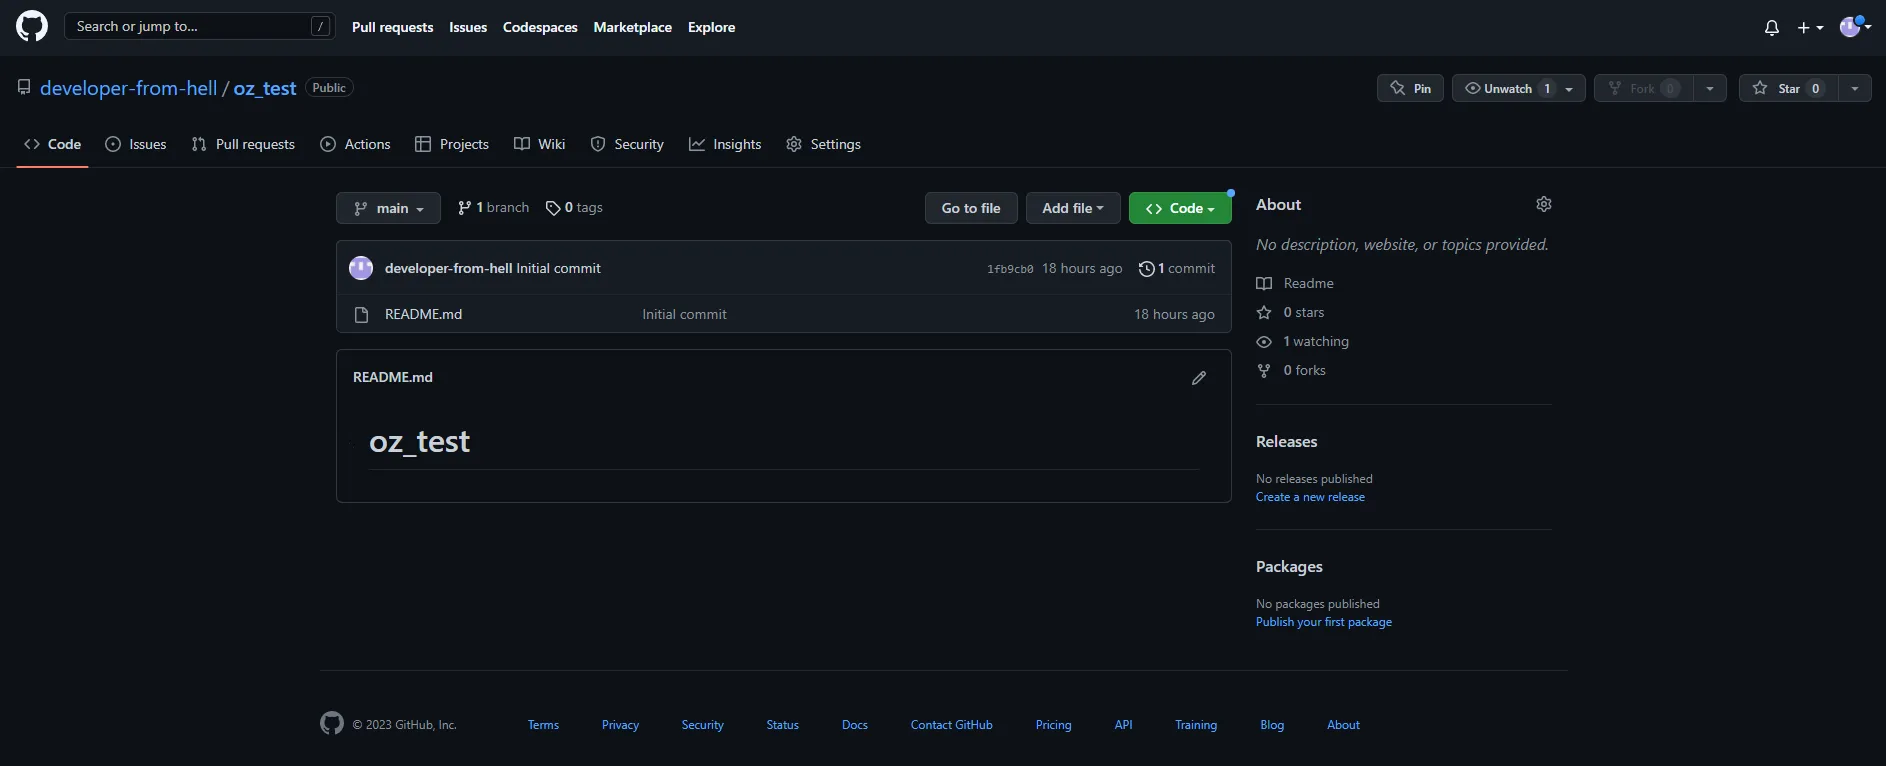Open the README.md file
The height and width of the screenshot is (766, 1886).
click(x=423, y=314)
